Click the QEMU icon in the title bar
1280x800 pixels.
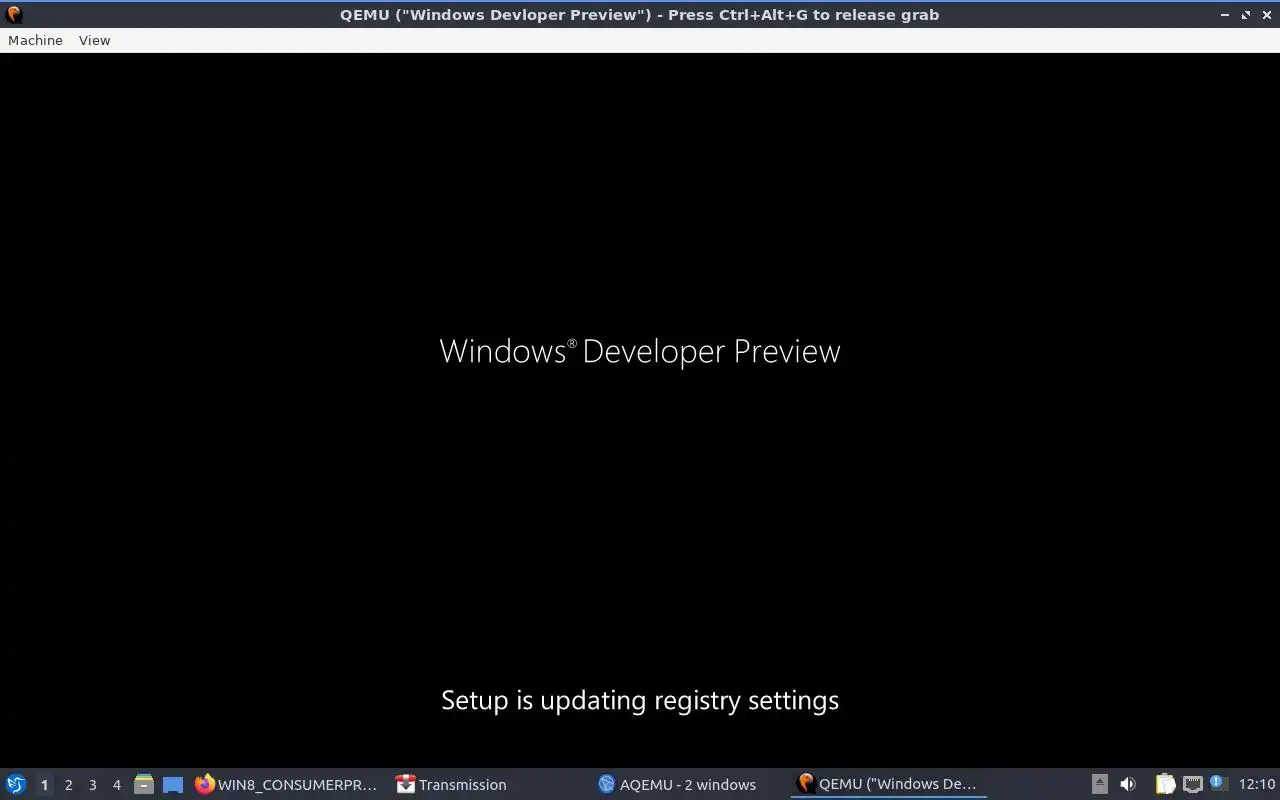(x=14, y=15)
